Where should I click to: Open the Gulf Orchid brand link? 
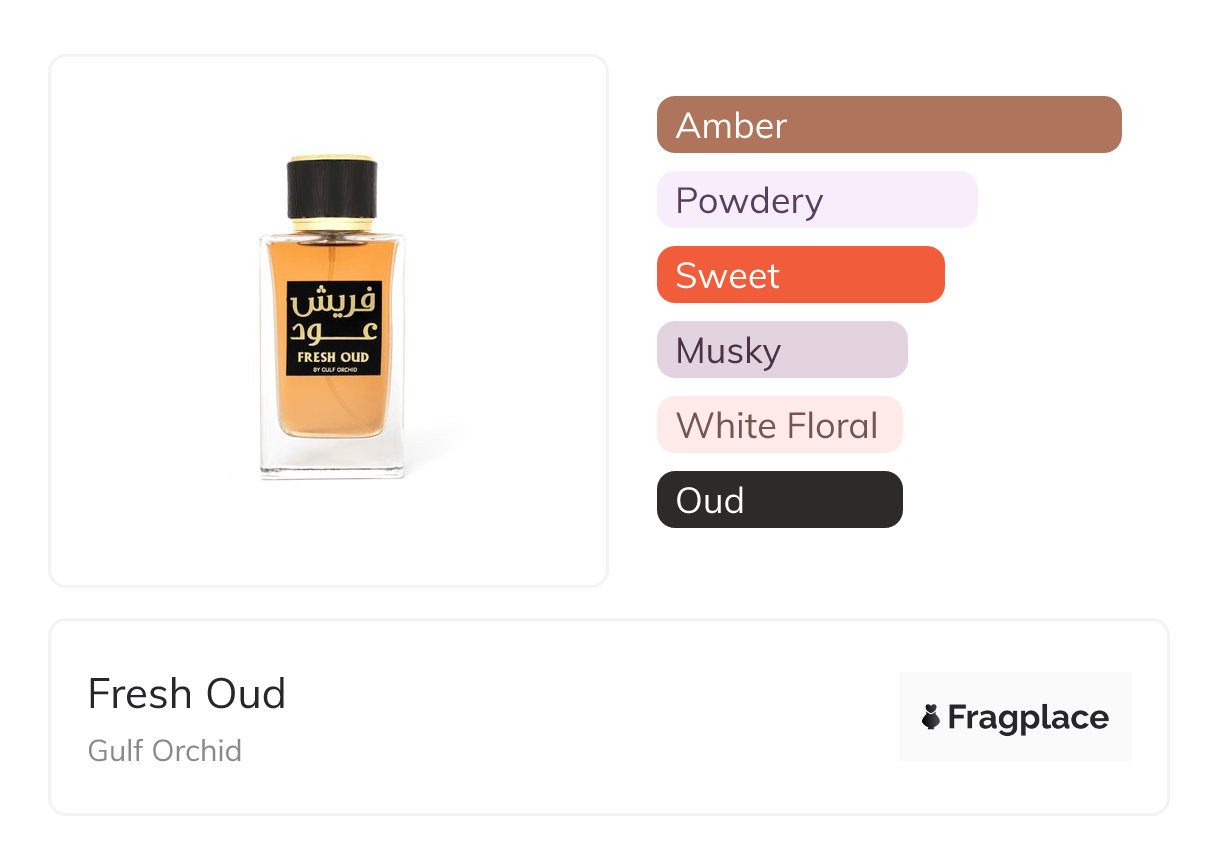[x=165, y=751]
